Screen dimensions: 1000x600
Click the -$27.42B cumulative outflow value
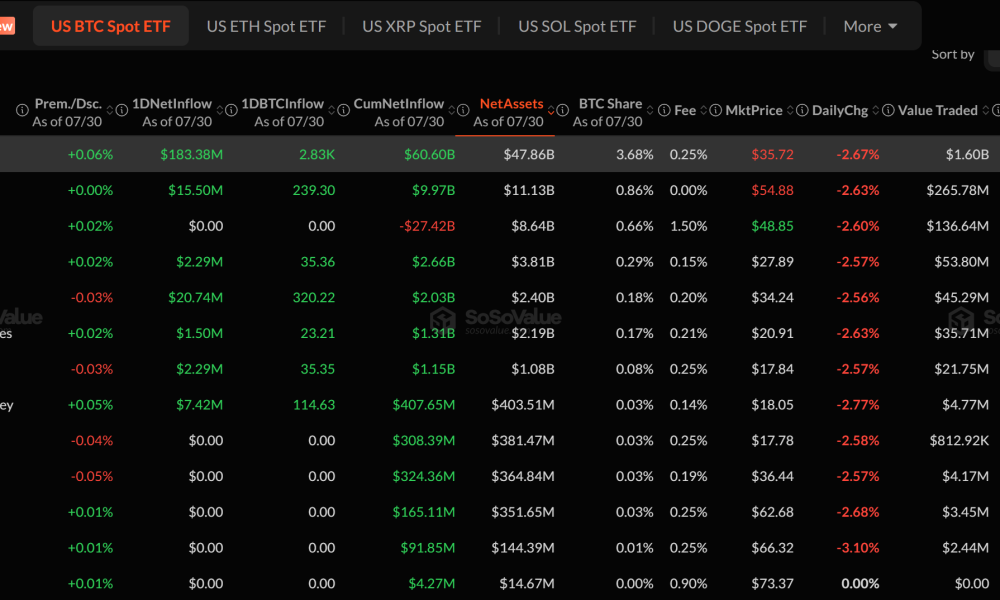click(427, 226)
